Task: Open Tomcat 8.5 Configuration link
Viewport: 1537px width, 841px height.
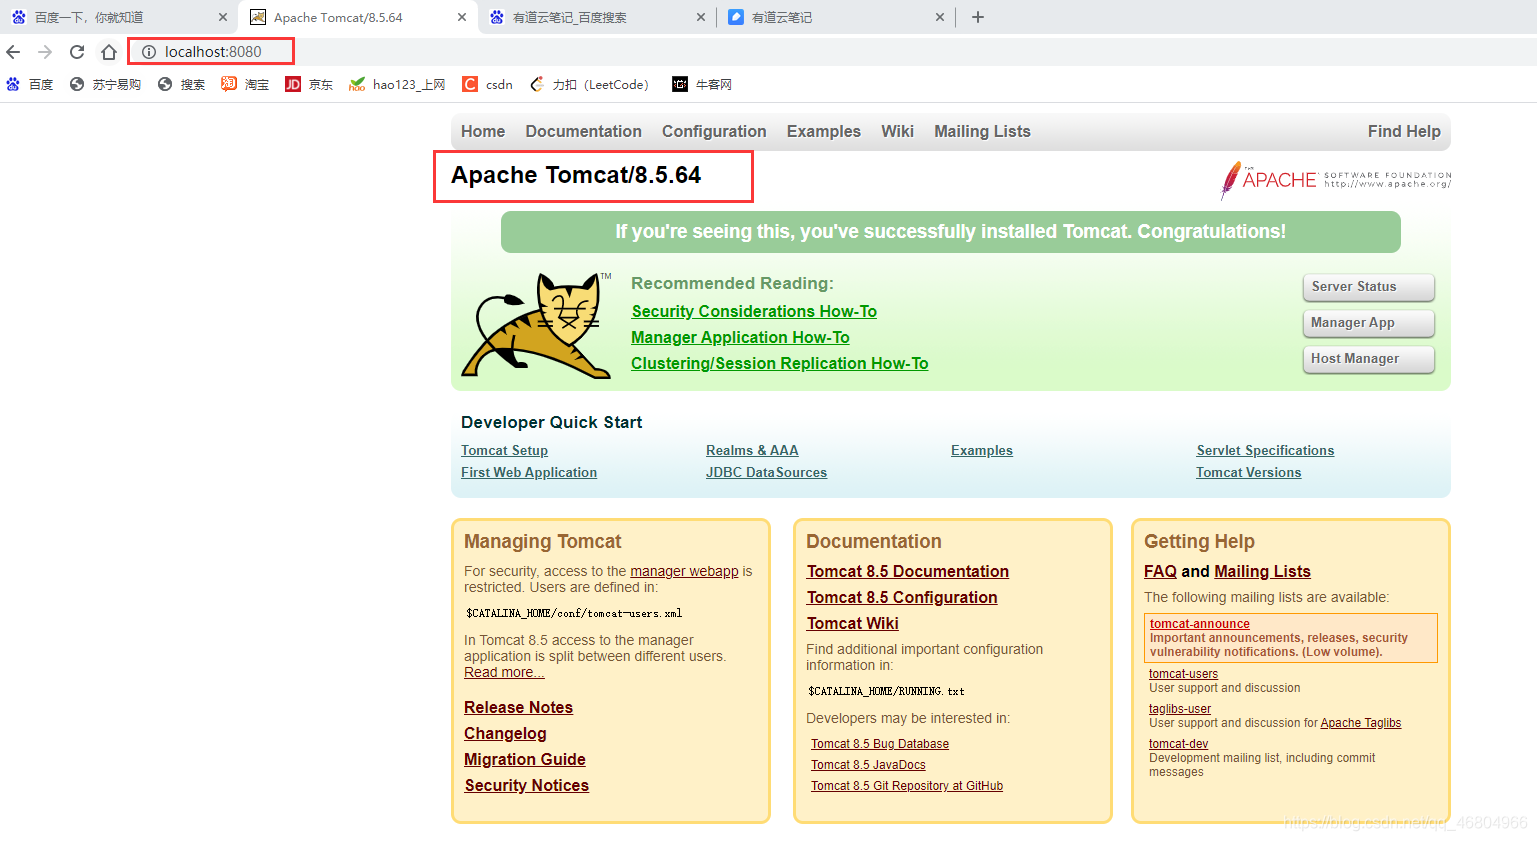Action: tap(902, 598)
